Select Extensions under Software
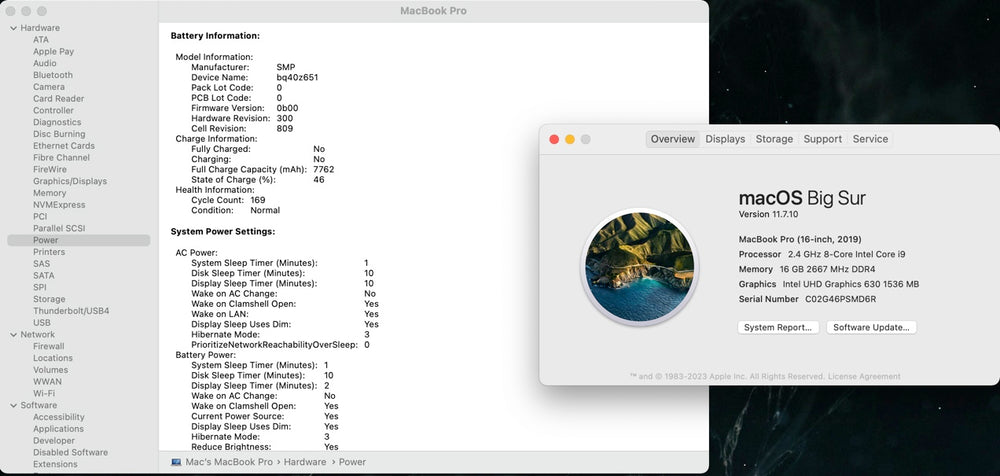 coord(55,464)
